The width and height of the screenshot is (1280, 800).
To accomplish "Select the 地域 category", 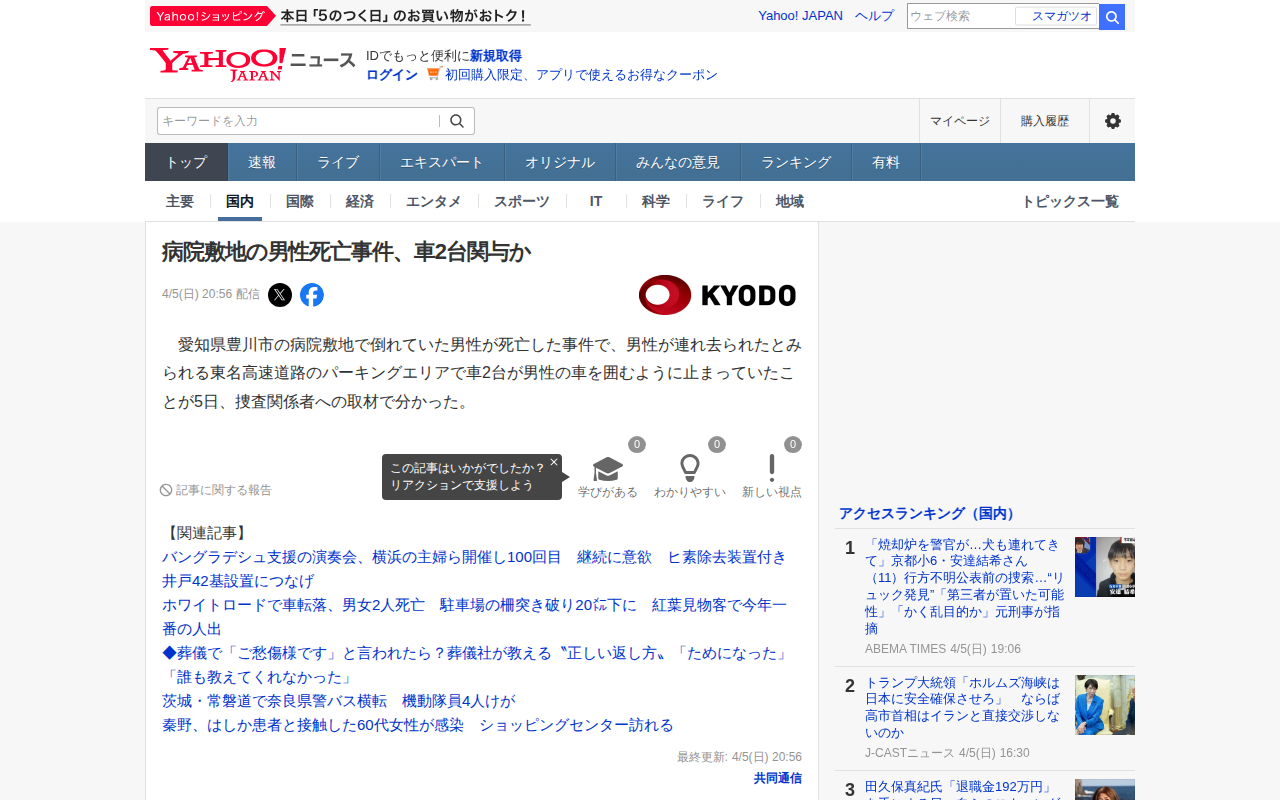I will [790, 201].
